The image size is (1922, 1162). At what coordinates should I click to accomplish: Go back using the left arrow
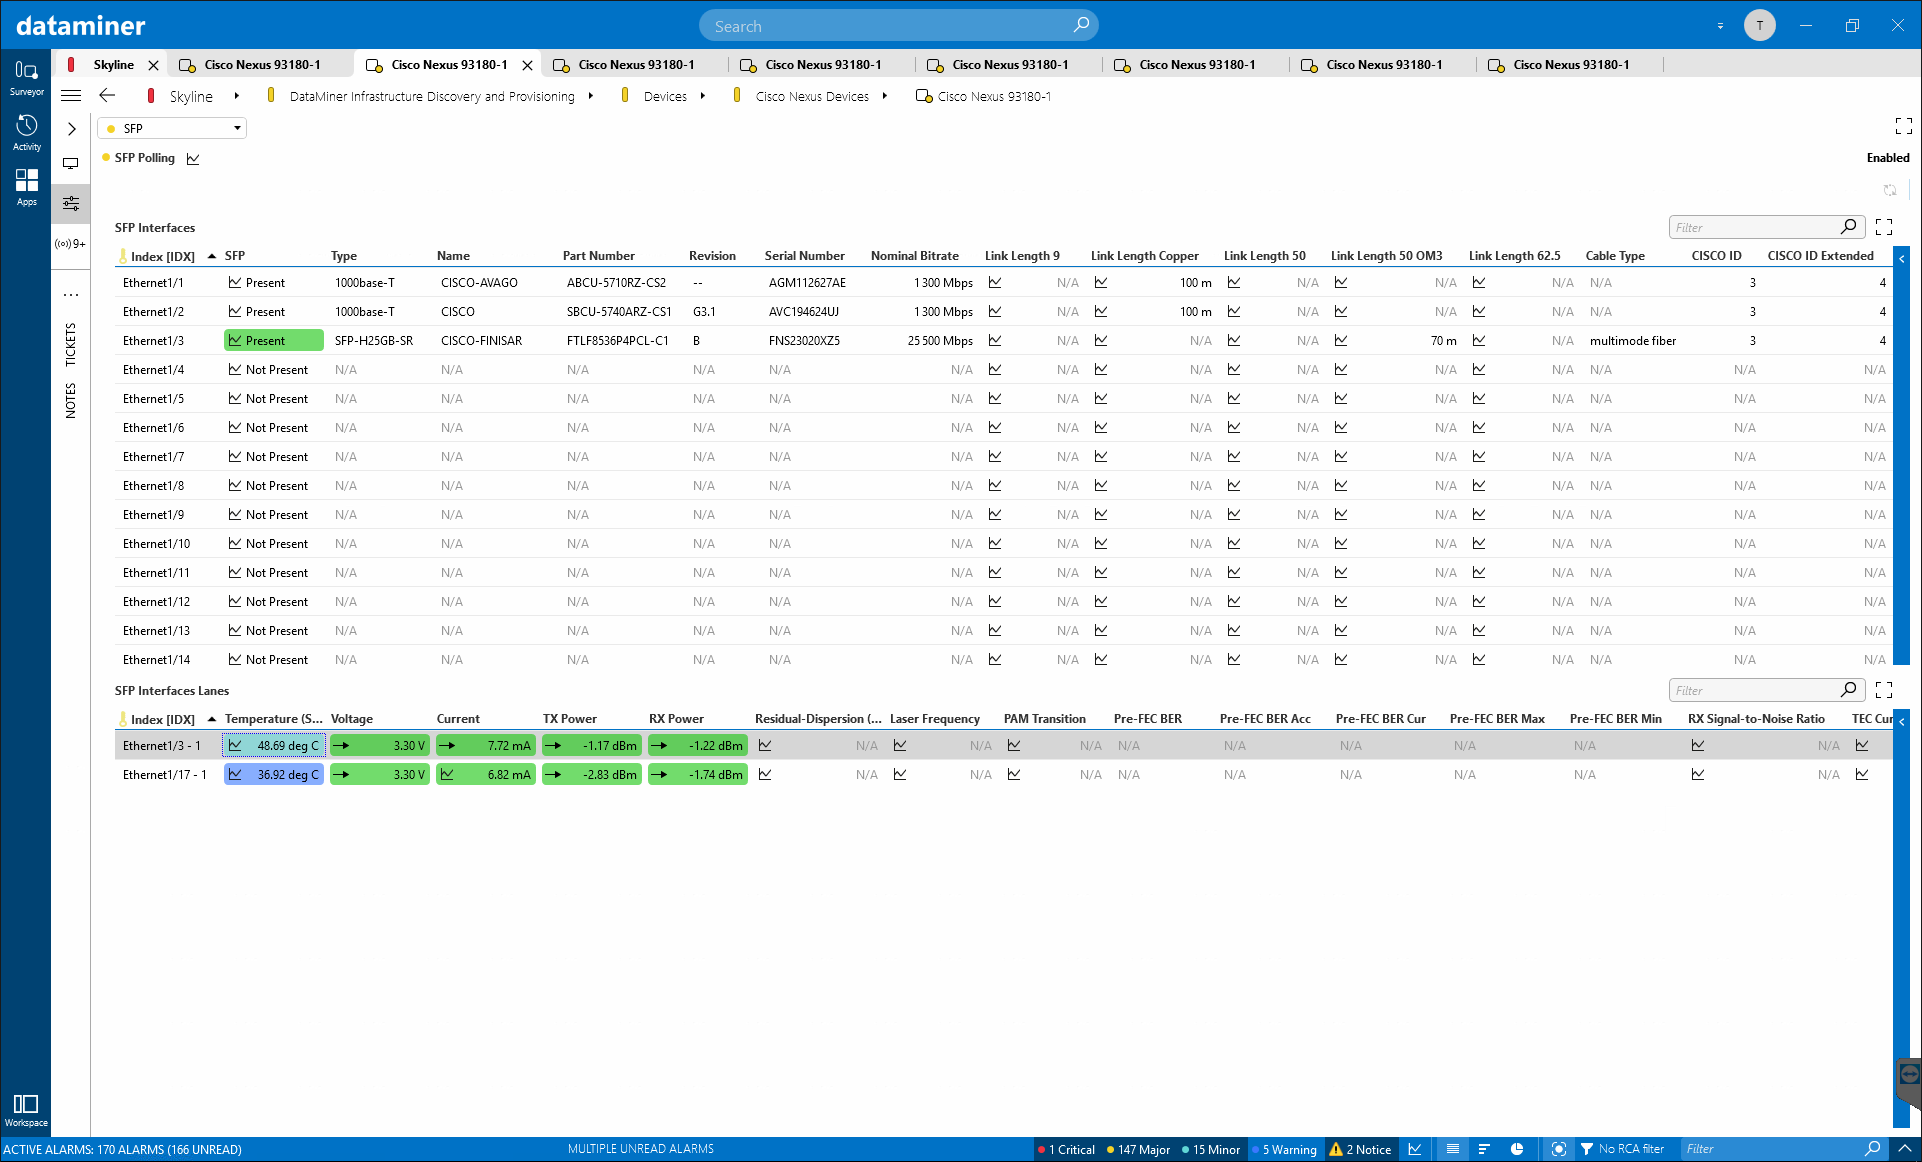tap(107, 96)
